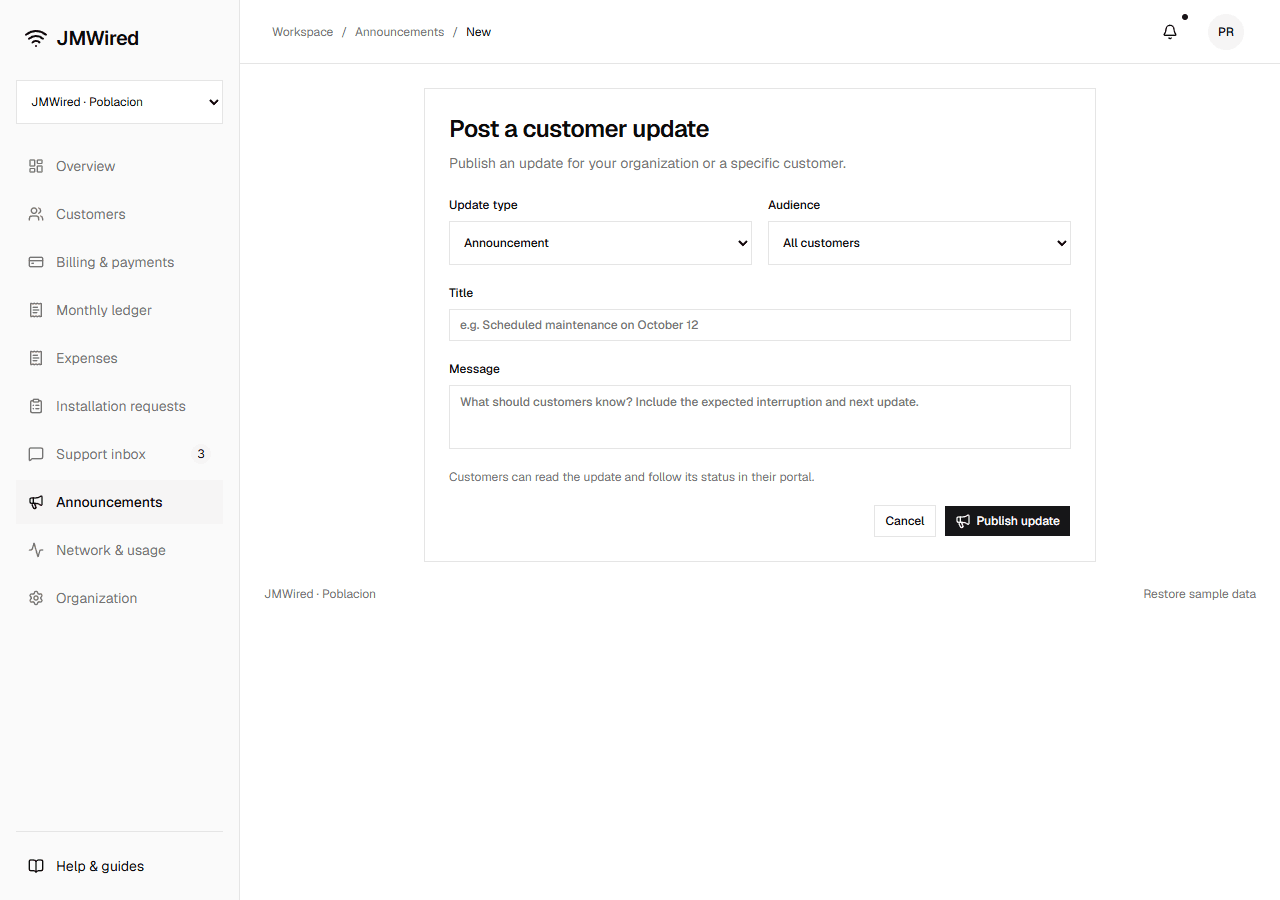
Task: Click the Monthly ledger document icon
Action: (36, 310)
